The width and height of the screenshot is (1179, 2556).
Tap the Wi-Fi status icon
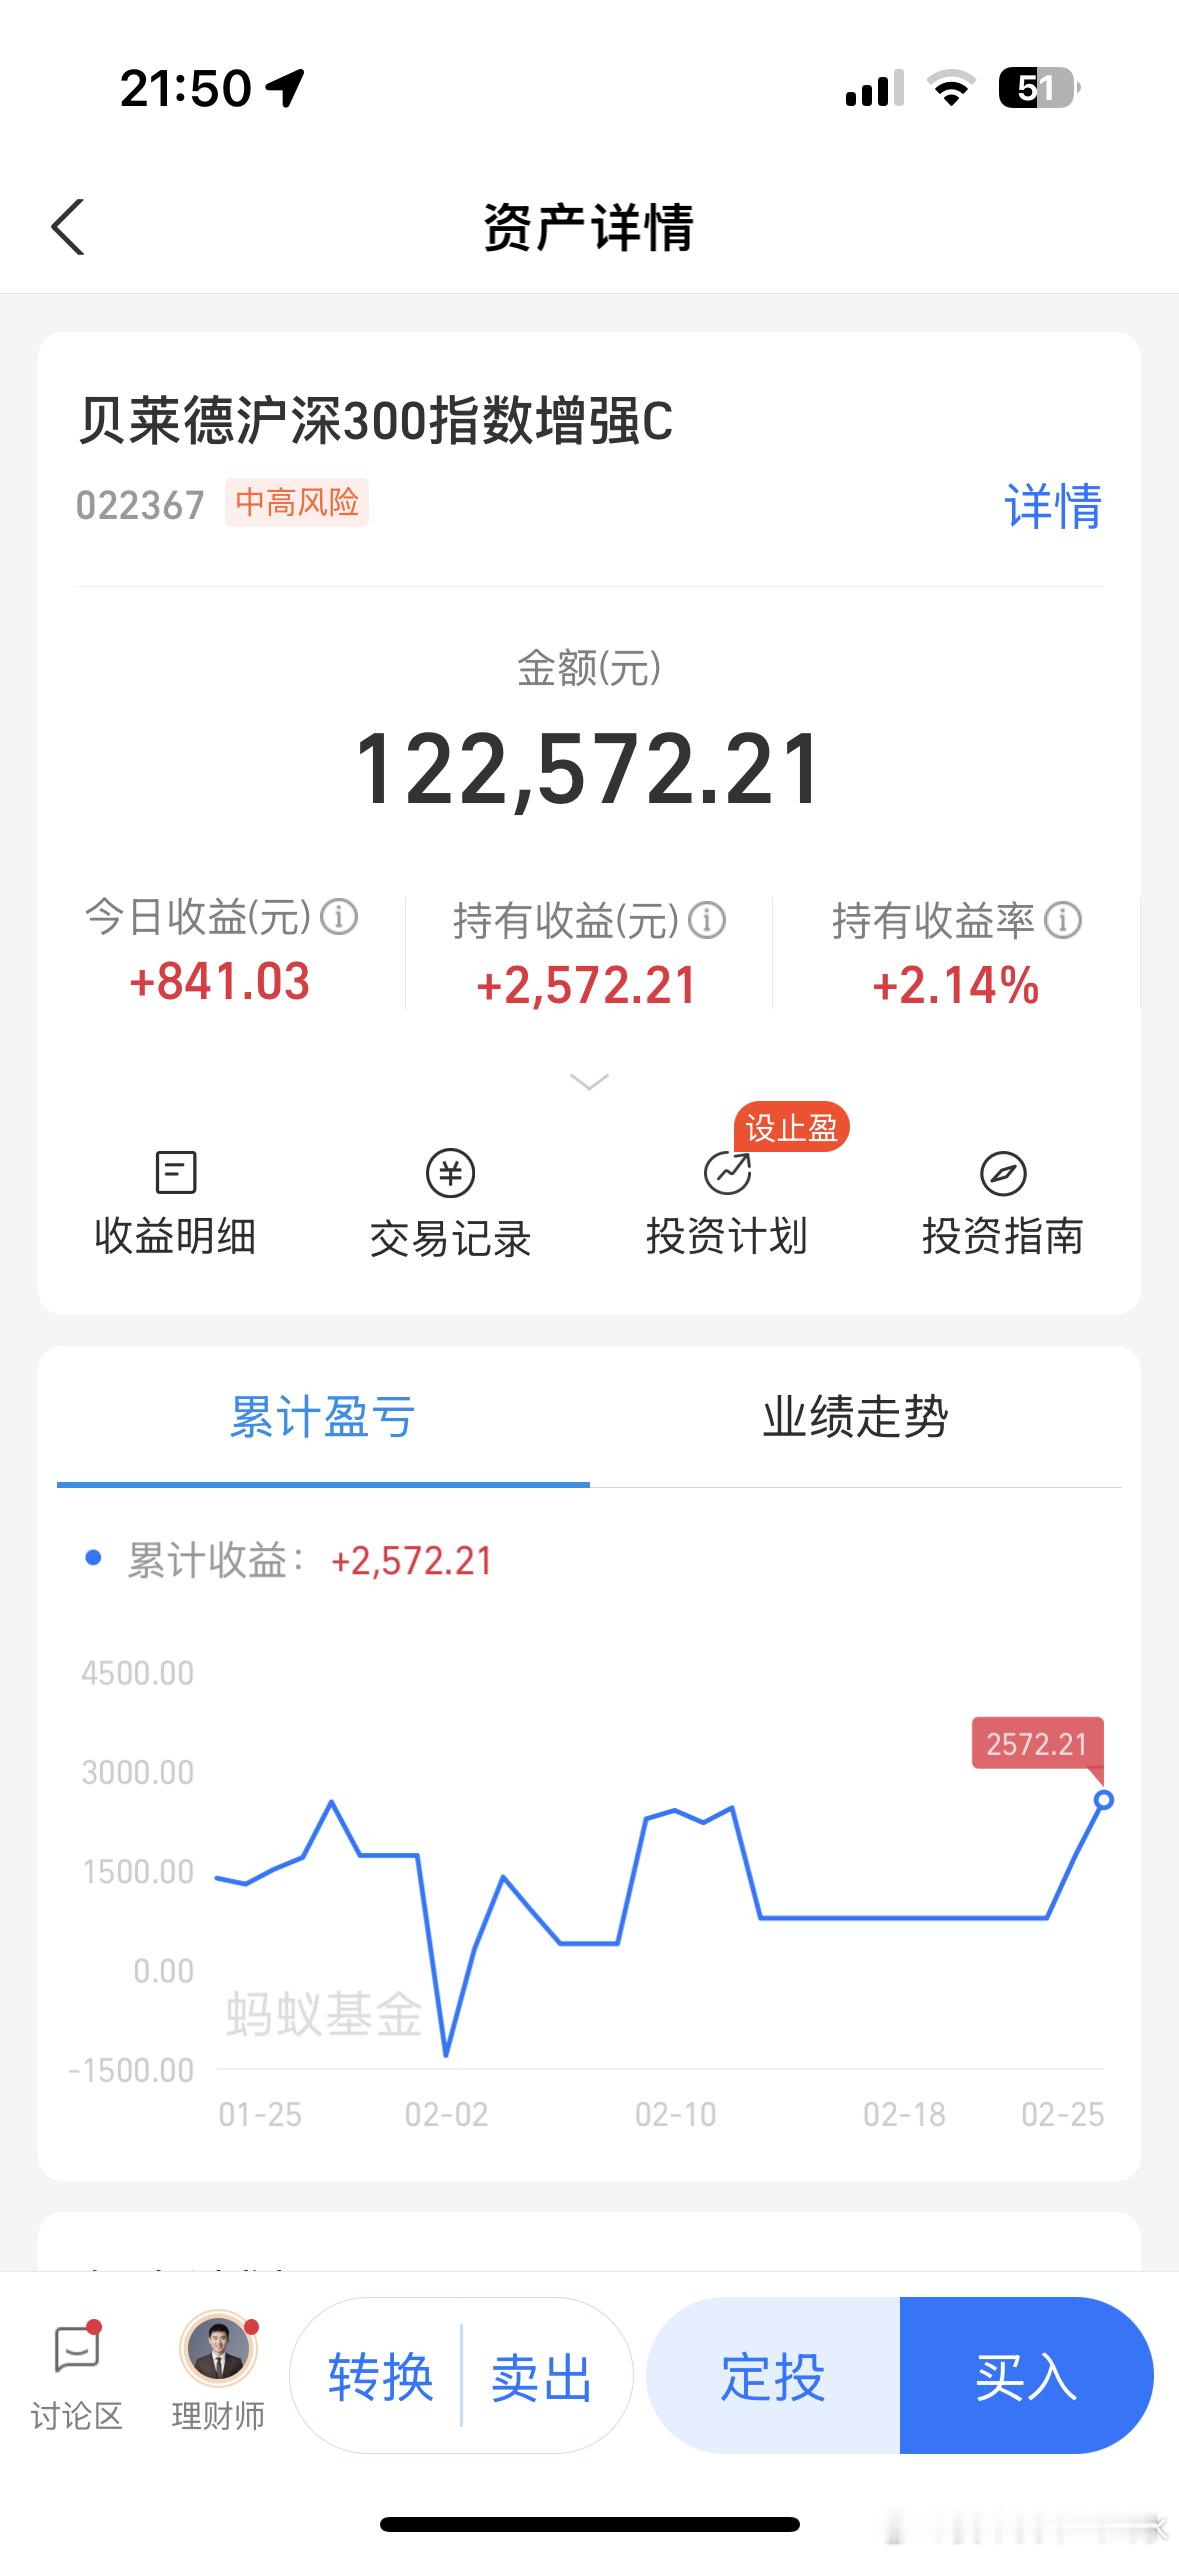tap(952, 89)
